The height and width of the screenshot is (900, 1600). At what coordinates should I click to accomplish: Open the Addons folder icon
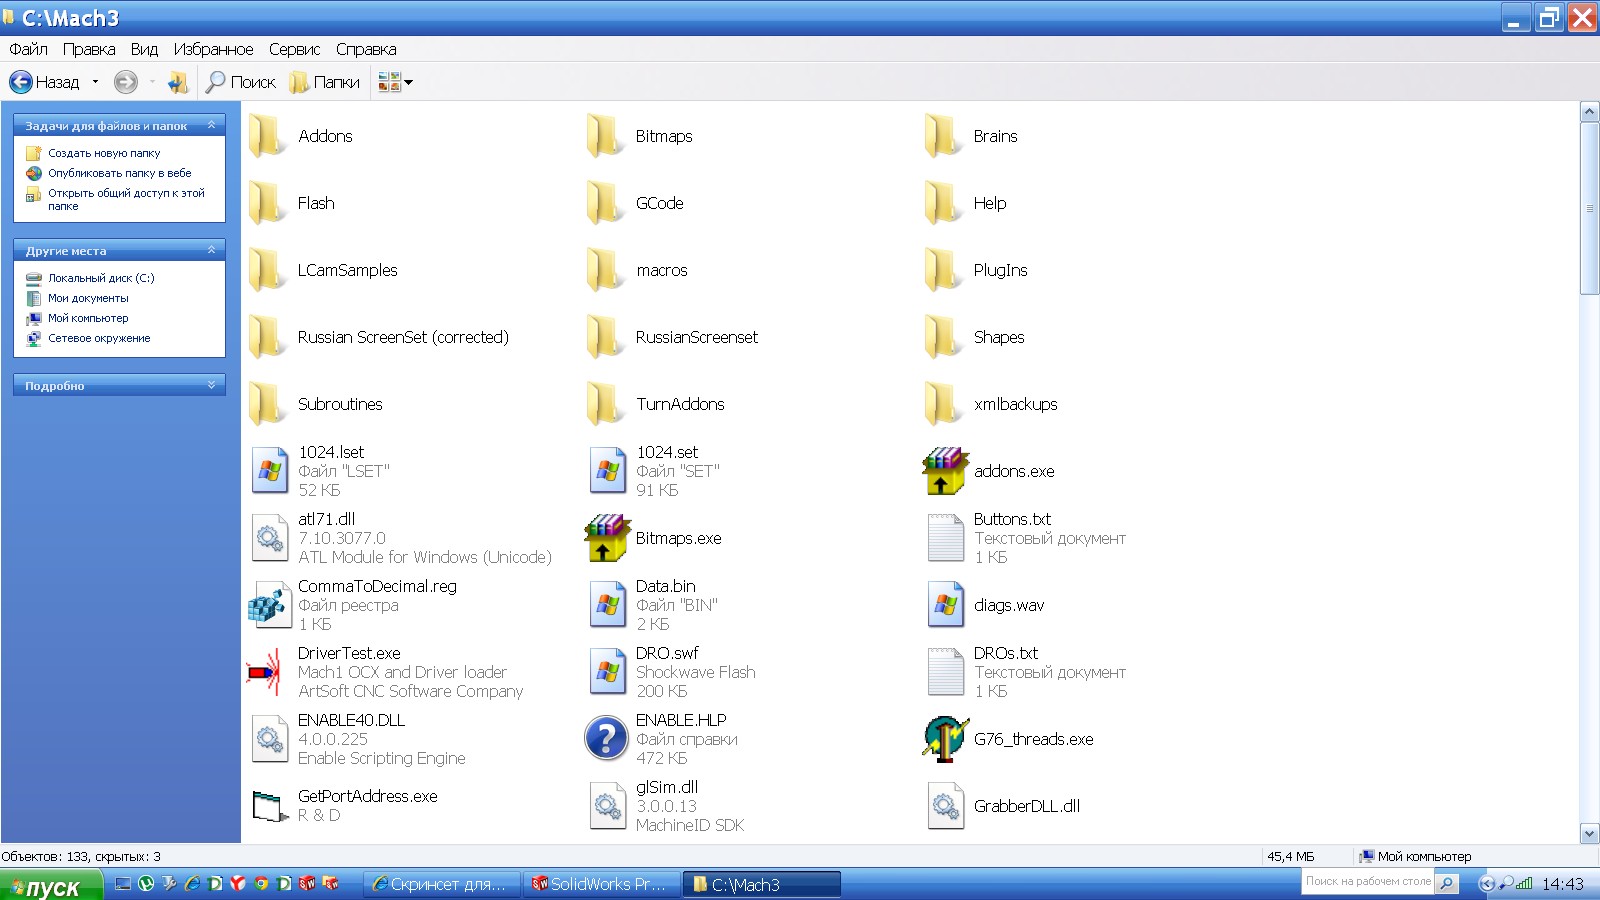click(x=268, y=136)
